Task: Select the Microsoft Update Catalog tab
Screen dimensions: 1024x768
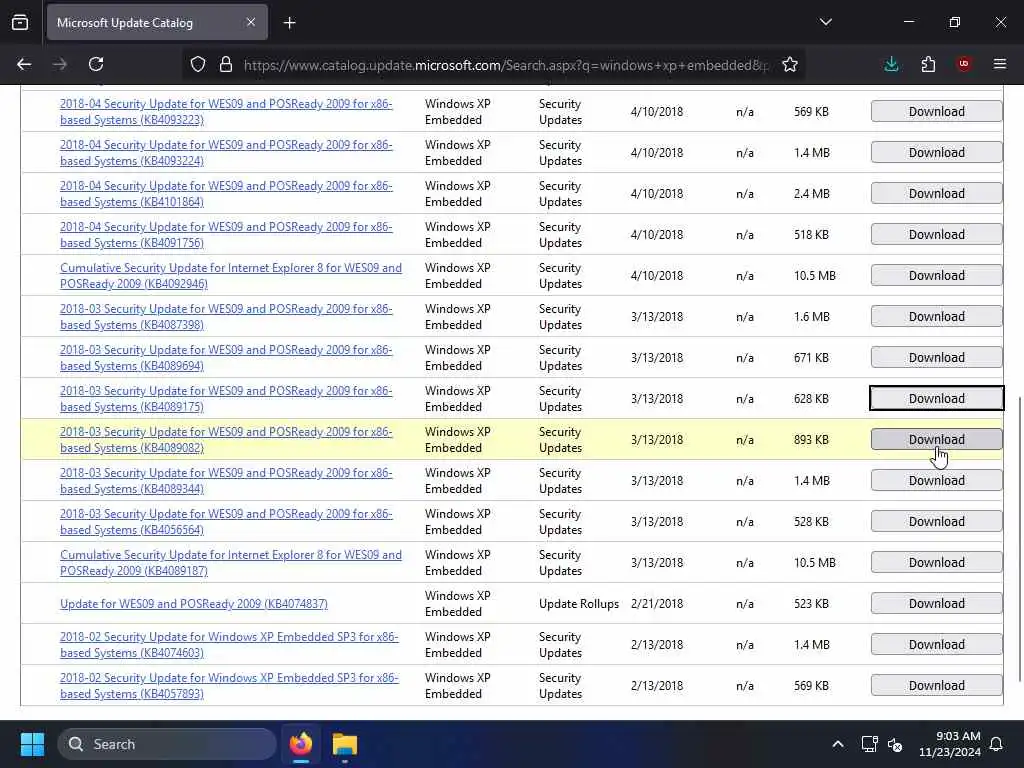Action: 157,23
